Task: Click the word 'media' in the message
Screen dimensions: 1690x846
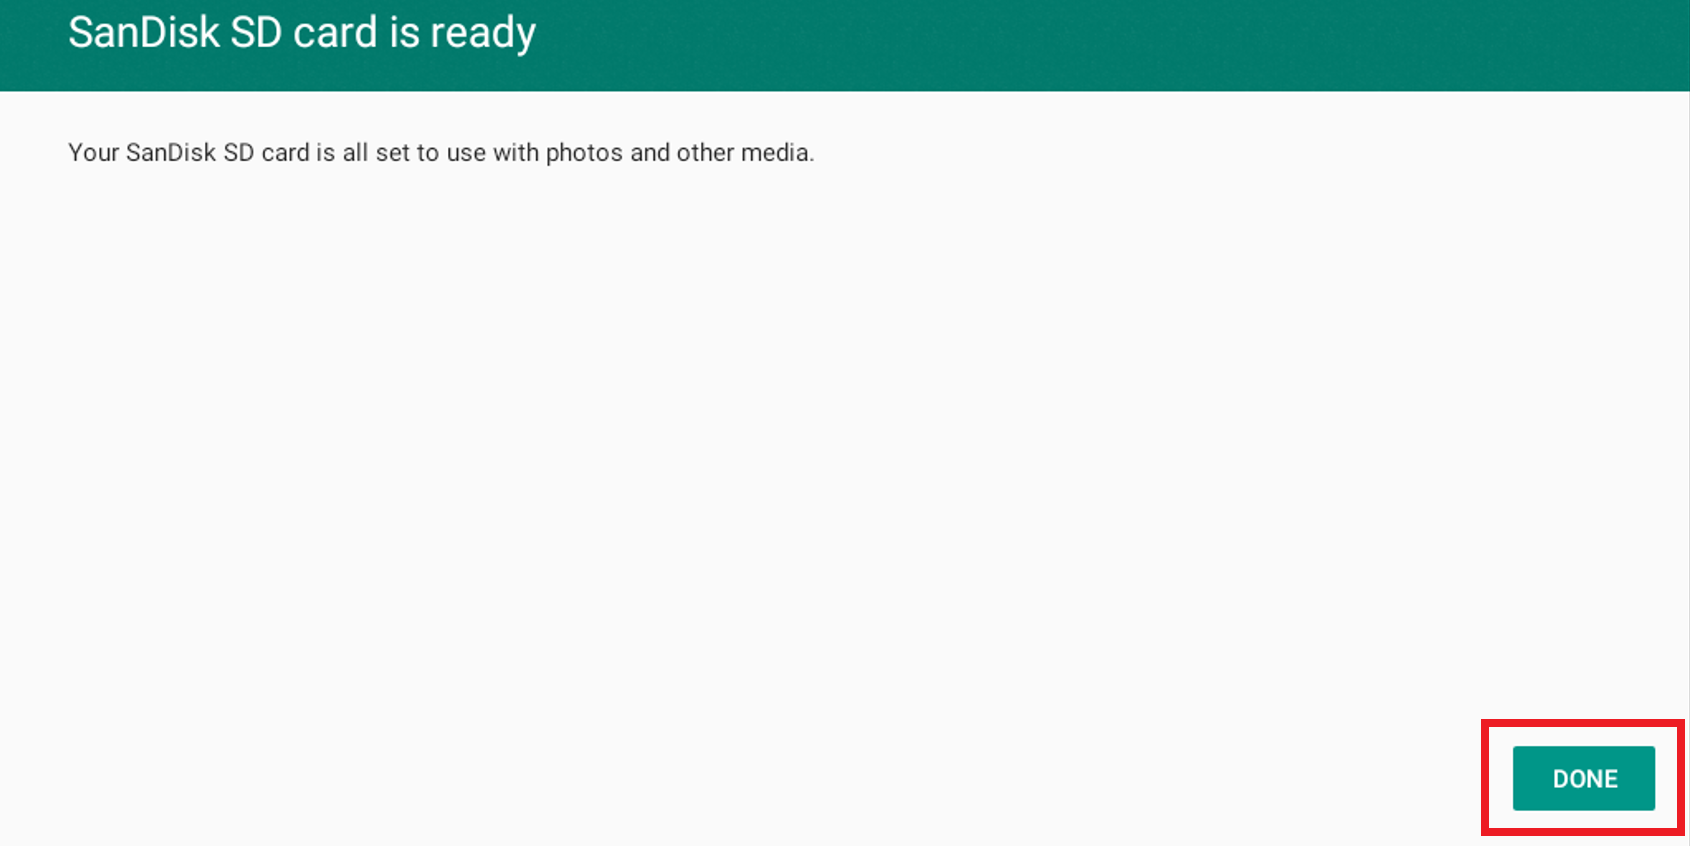Action: pos(777,153)
